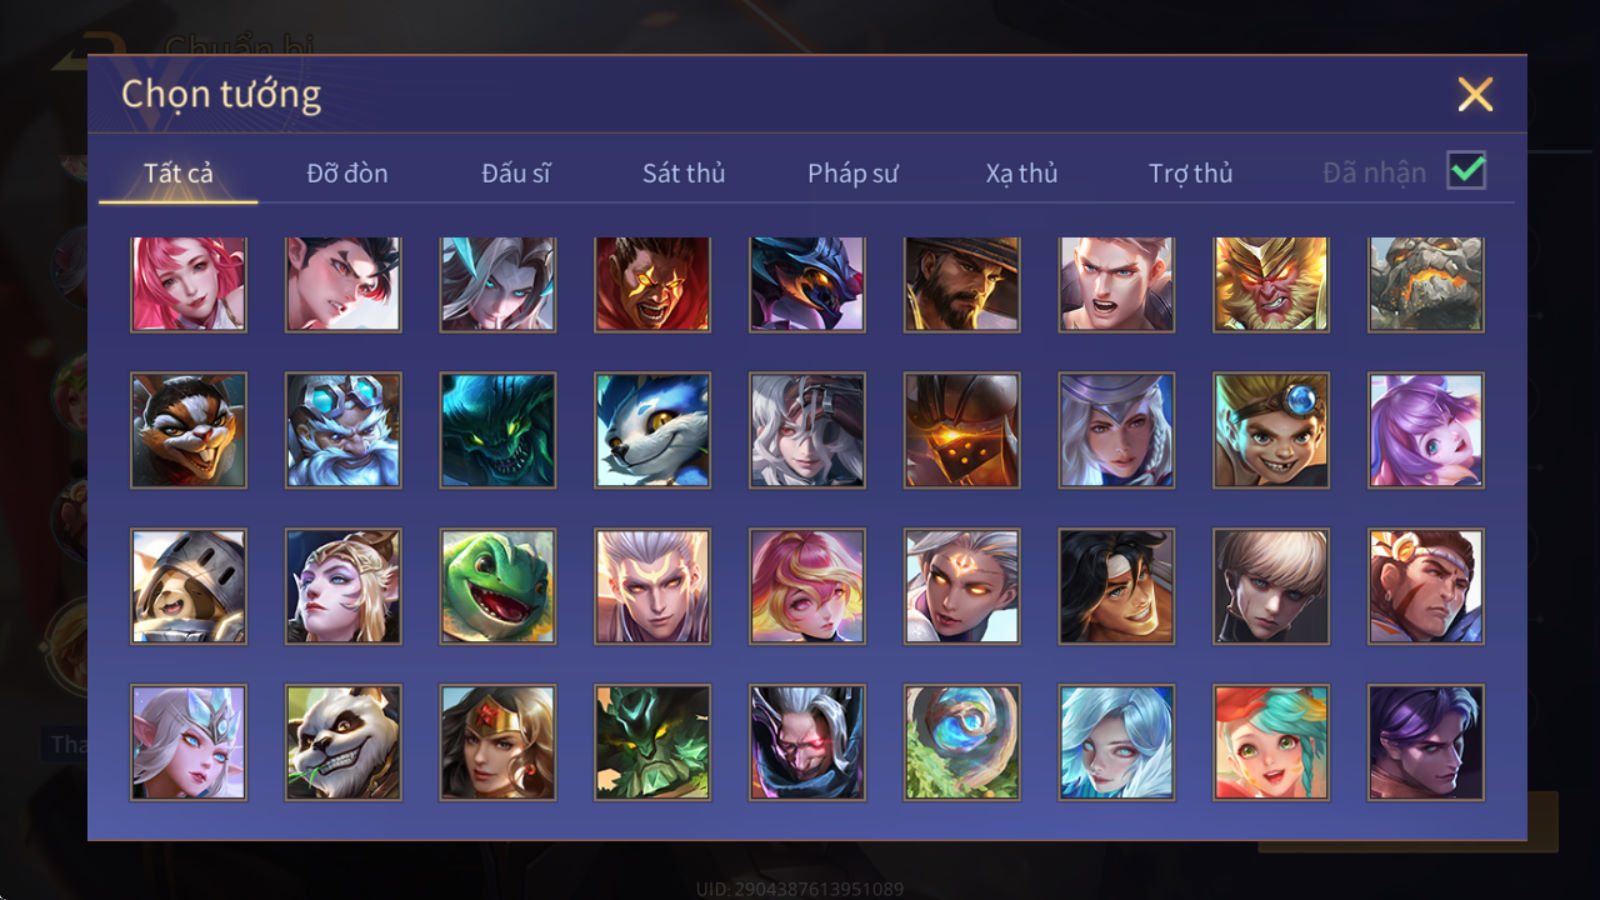Pick the bear wearing knight helmet
This screenshot has height=900, width=1600.
tap(188, 586)
